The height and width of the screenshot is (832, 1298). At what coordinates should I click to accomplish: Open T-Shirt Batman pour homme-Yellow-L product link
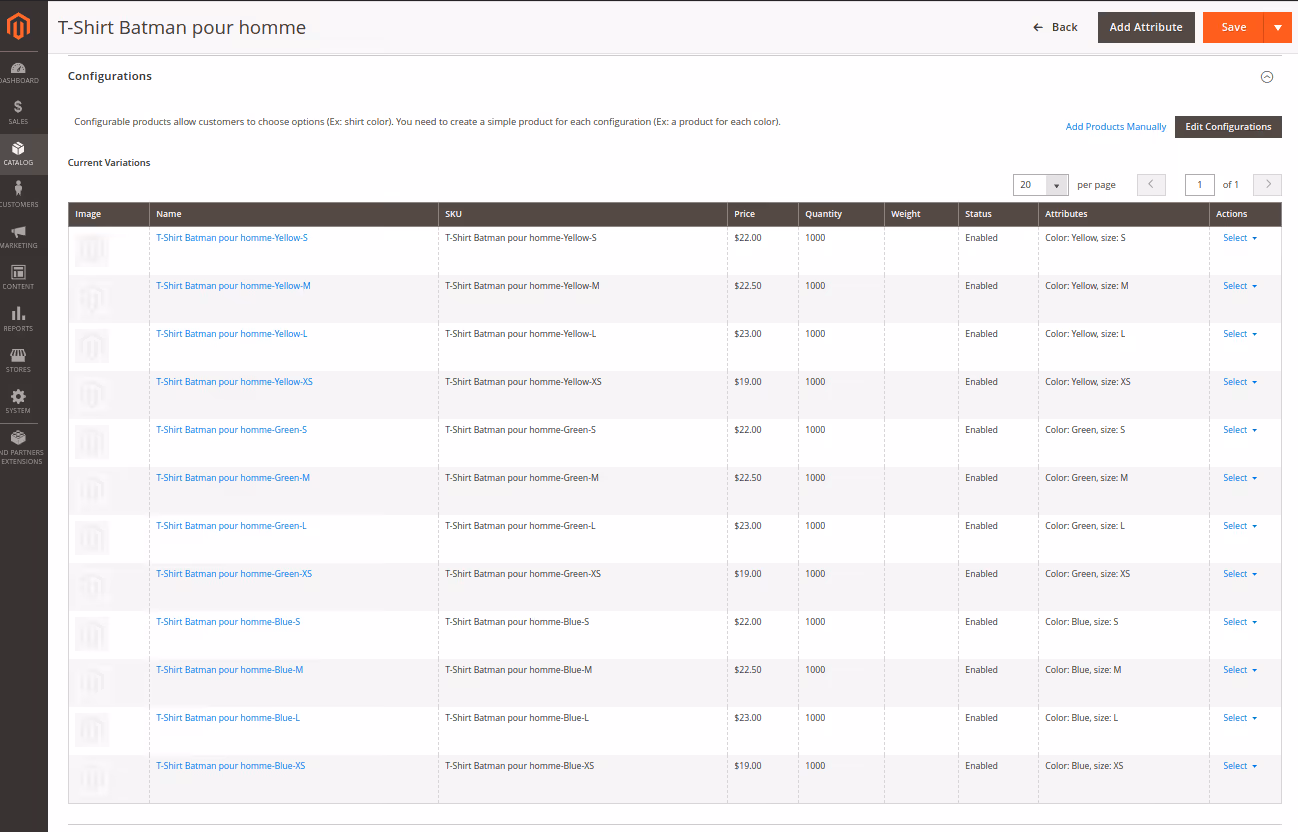[232, 334]
